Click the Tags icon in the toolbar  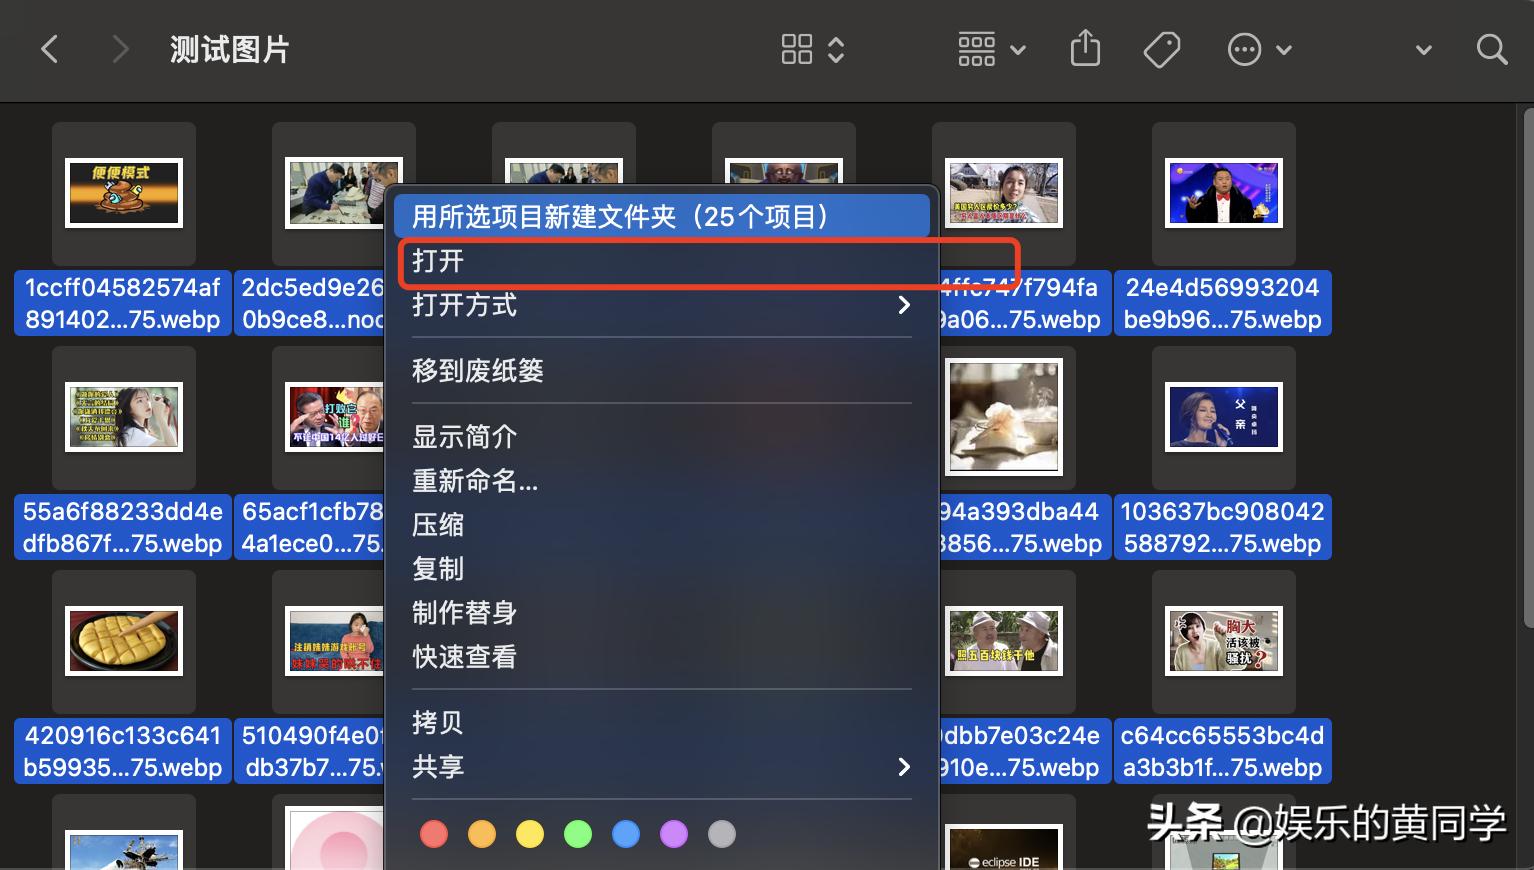pos(1161,48)
